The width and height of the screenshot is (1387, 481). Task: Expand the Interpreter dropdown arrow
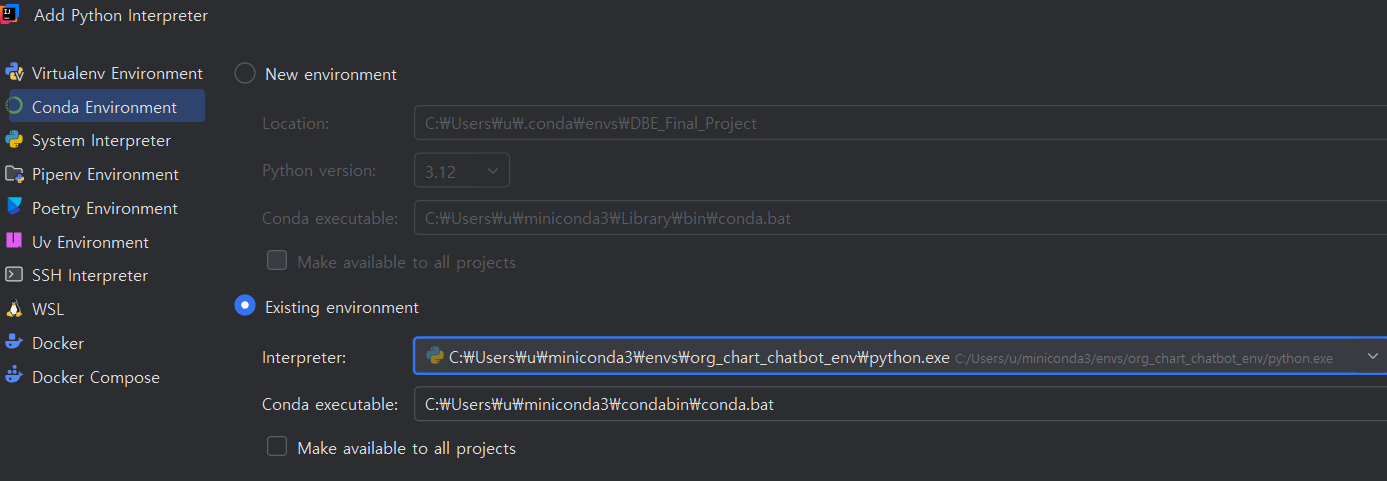point(1372,356)
